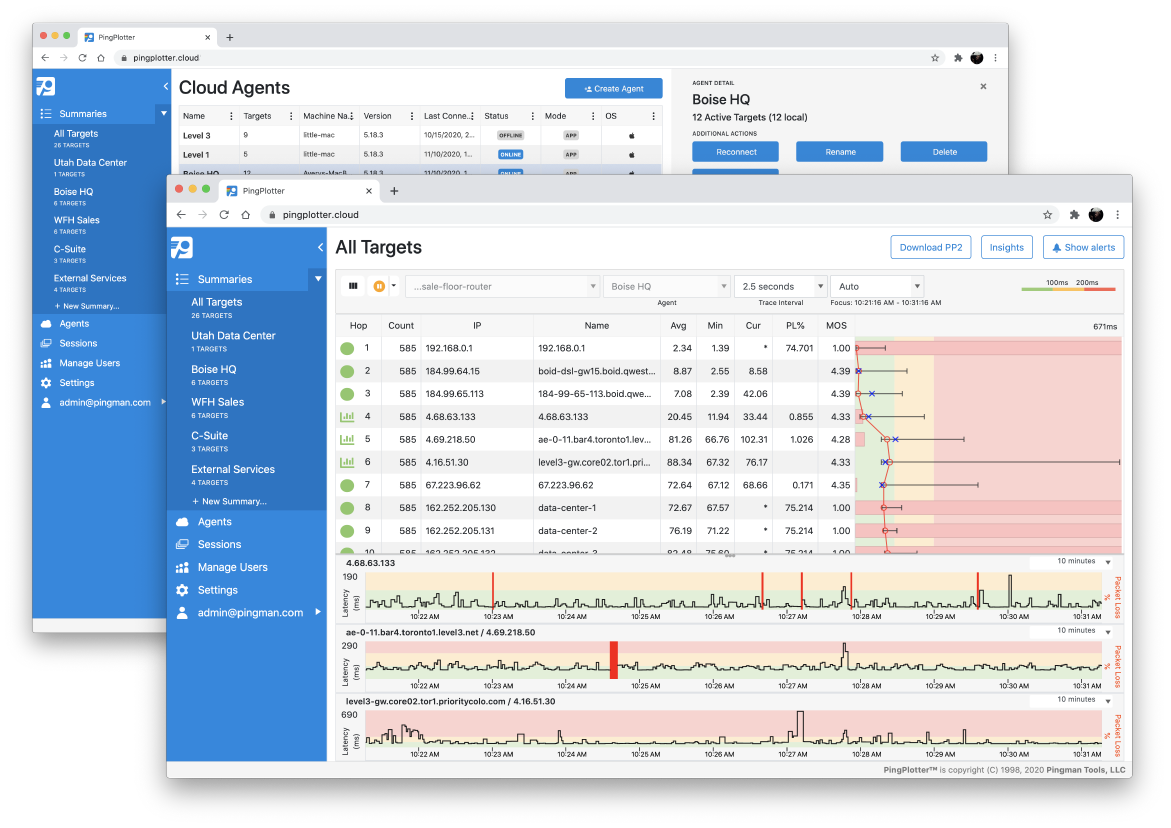Expand the admin@pingman.com arrow in front sidebar
1171x828 pixels.
pyautogui.click(x=318, y=612)
